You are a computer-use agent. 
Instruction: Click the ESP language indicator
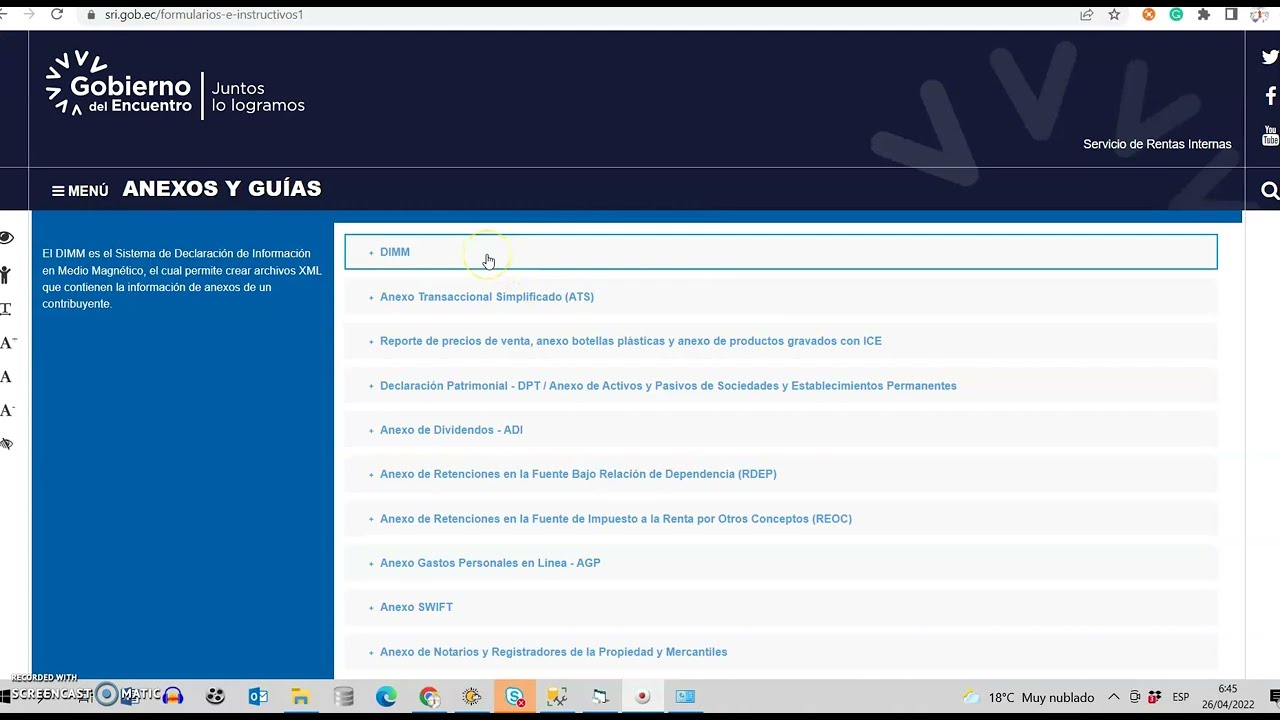click(x=1181, y=697)
